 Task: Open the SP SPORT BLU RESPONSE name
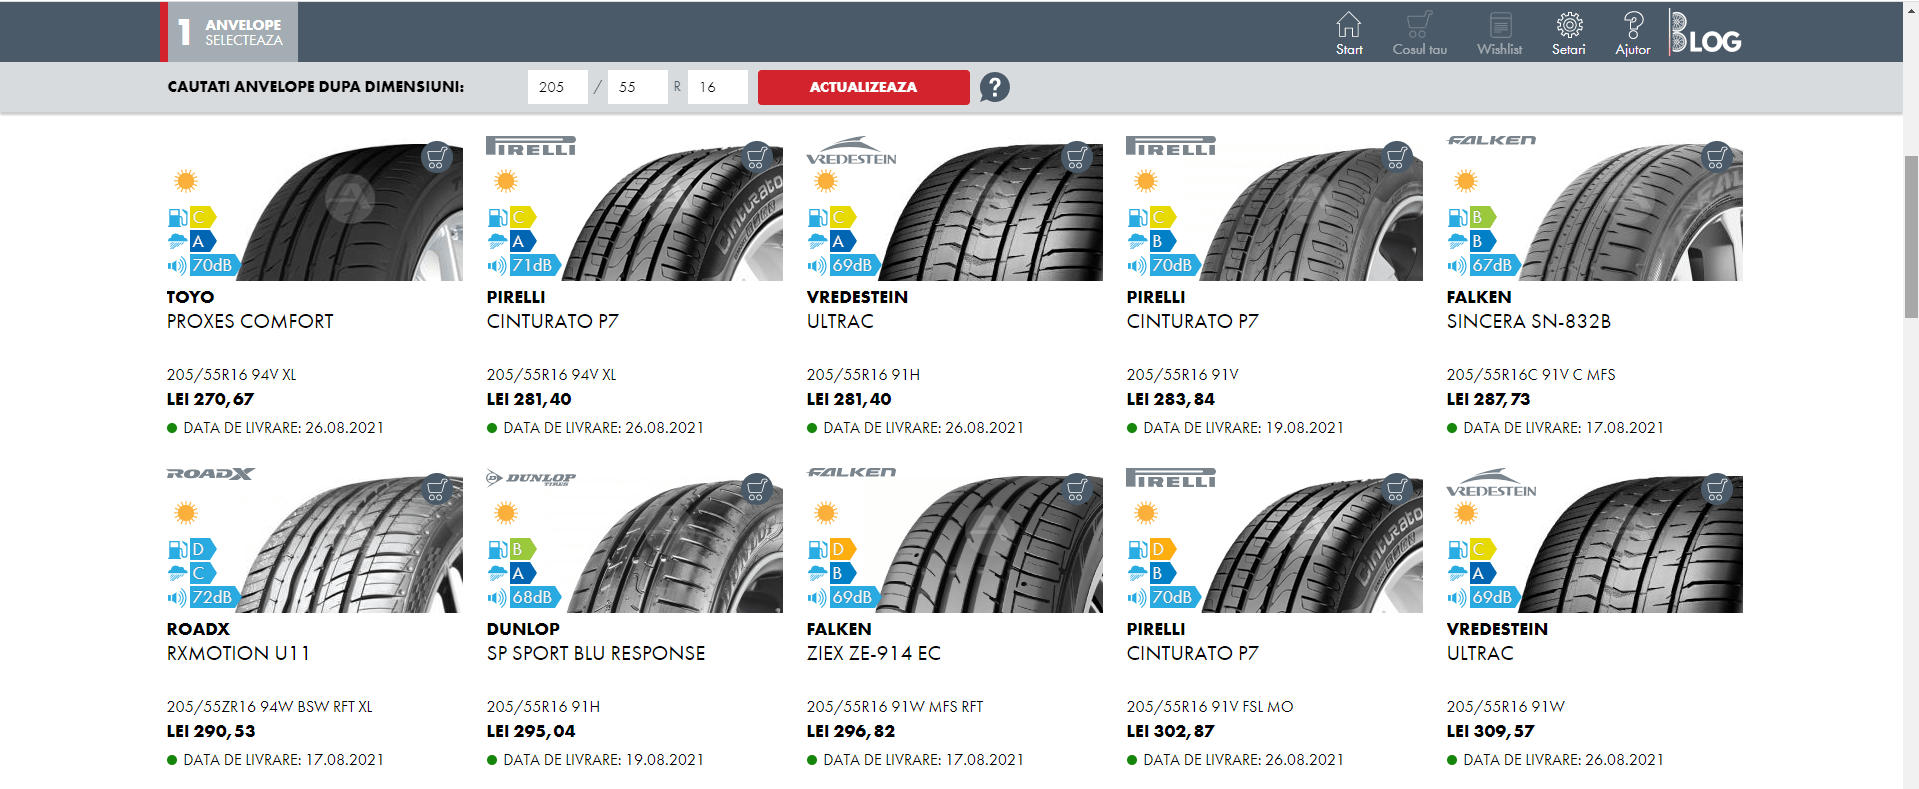point(596,653)
